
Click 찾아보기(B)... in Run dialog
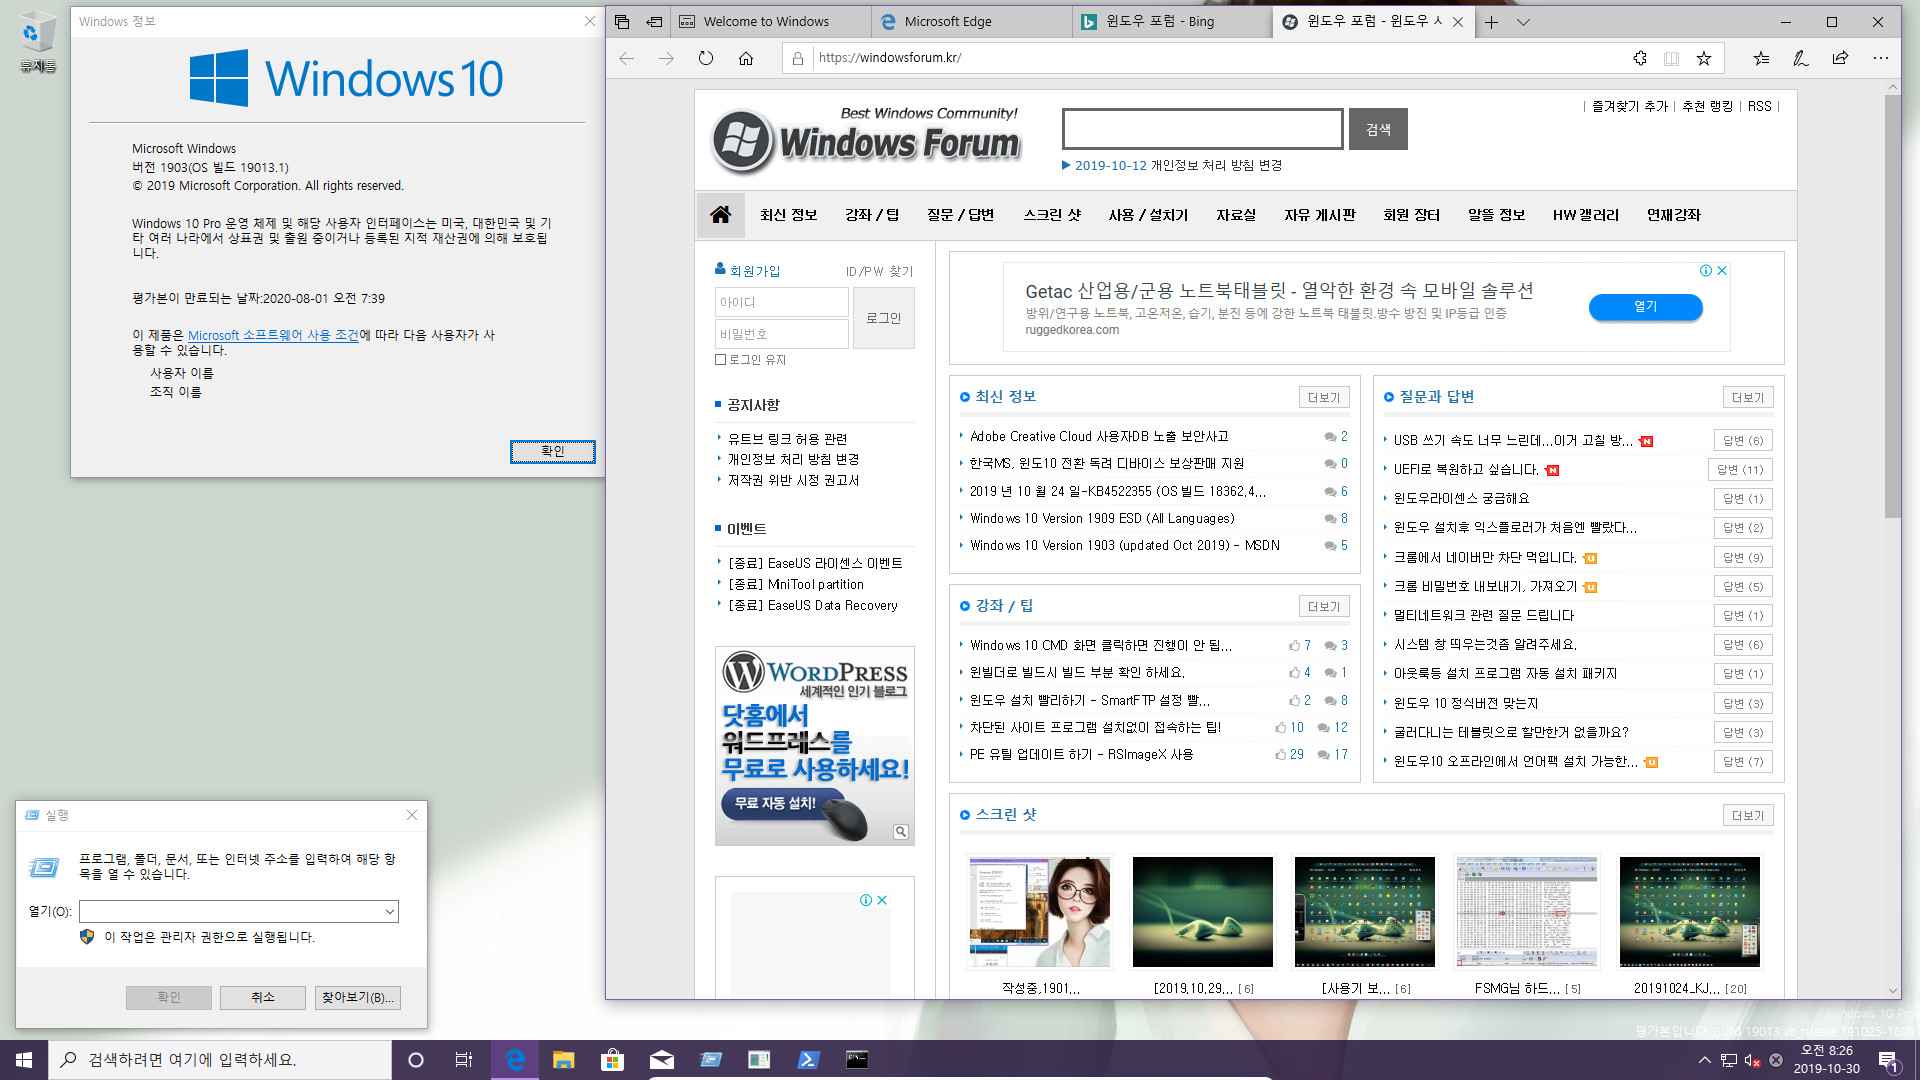(358, 997)
